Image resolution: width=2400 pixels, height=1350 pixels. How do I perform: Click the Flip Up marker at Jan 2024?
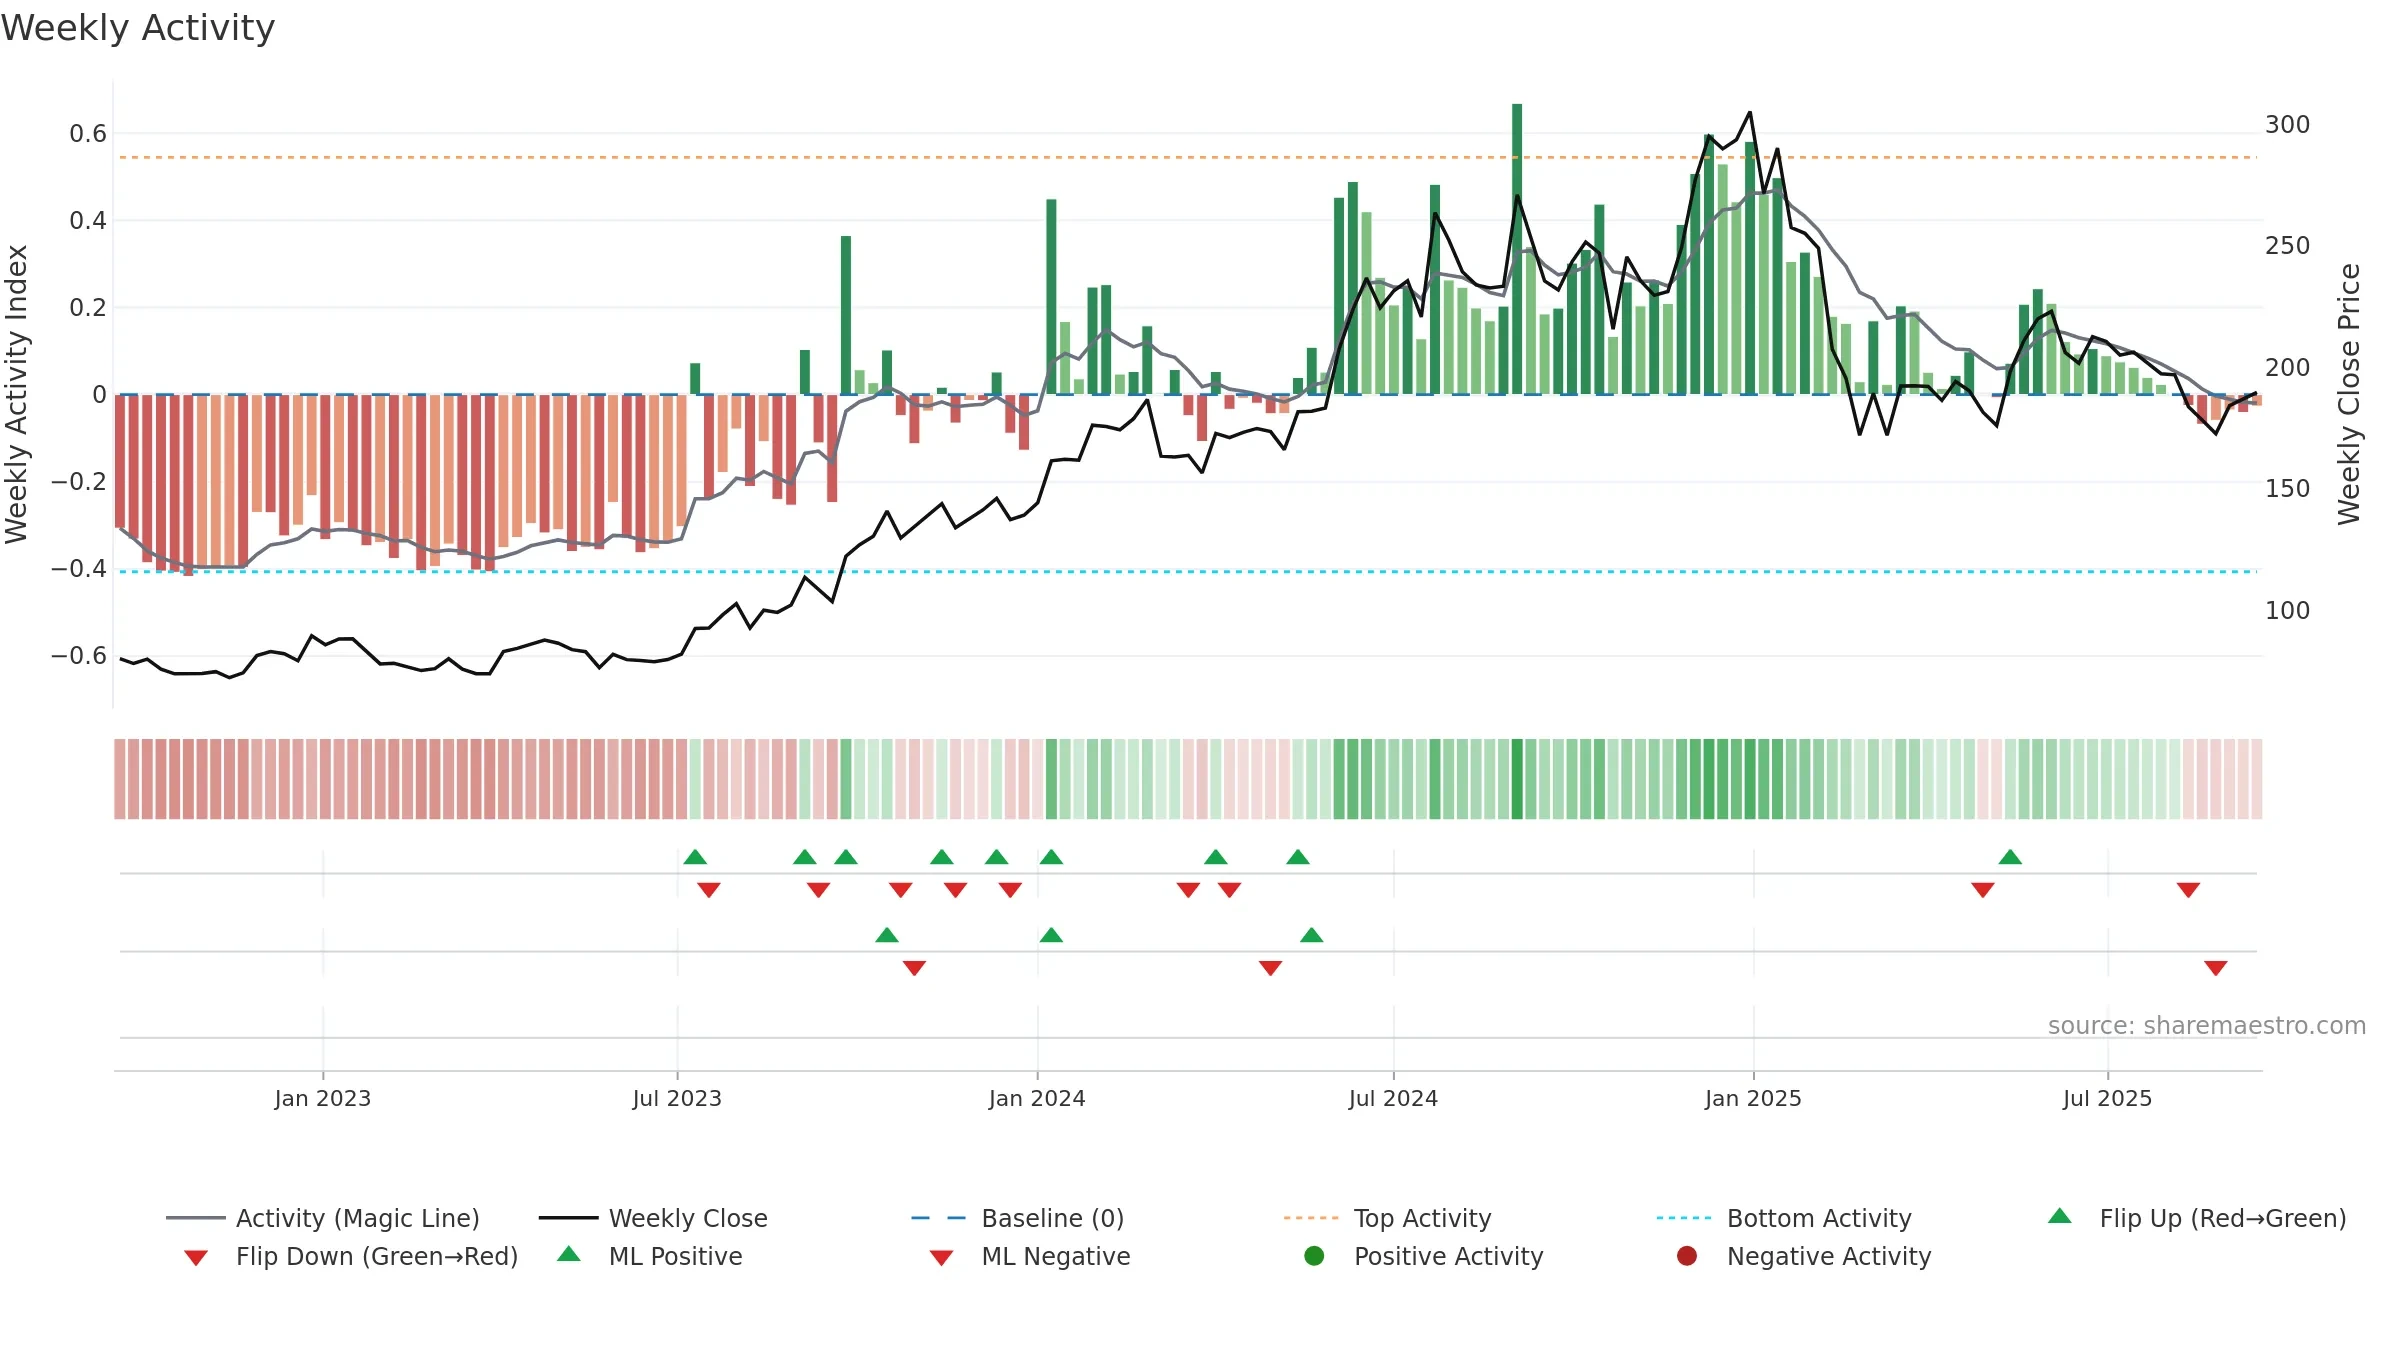pyautogui.click(x=1051, y=857)
